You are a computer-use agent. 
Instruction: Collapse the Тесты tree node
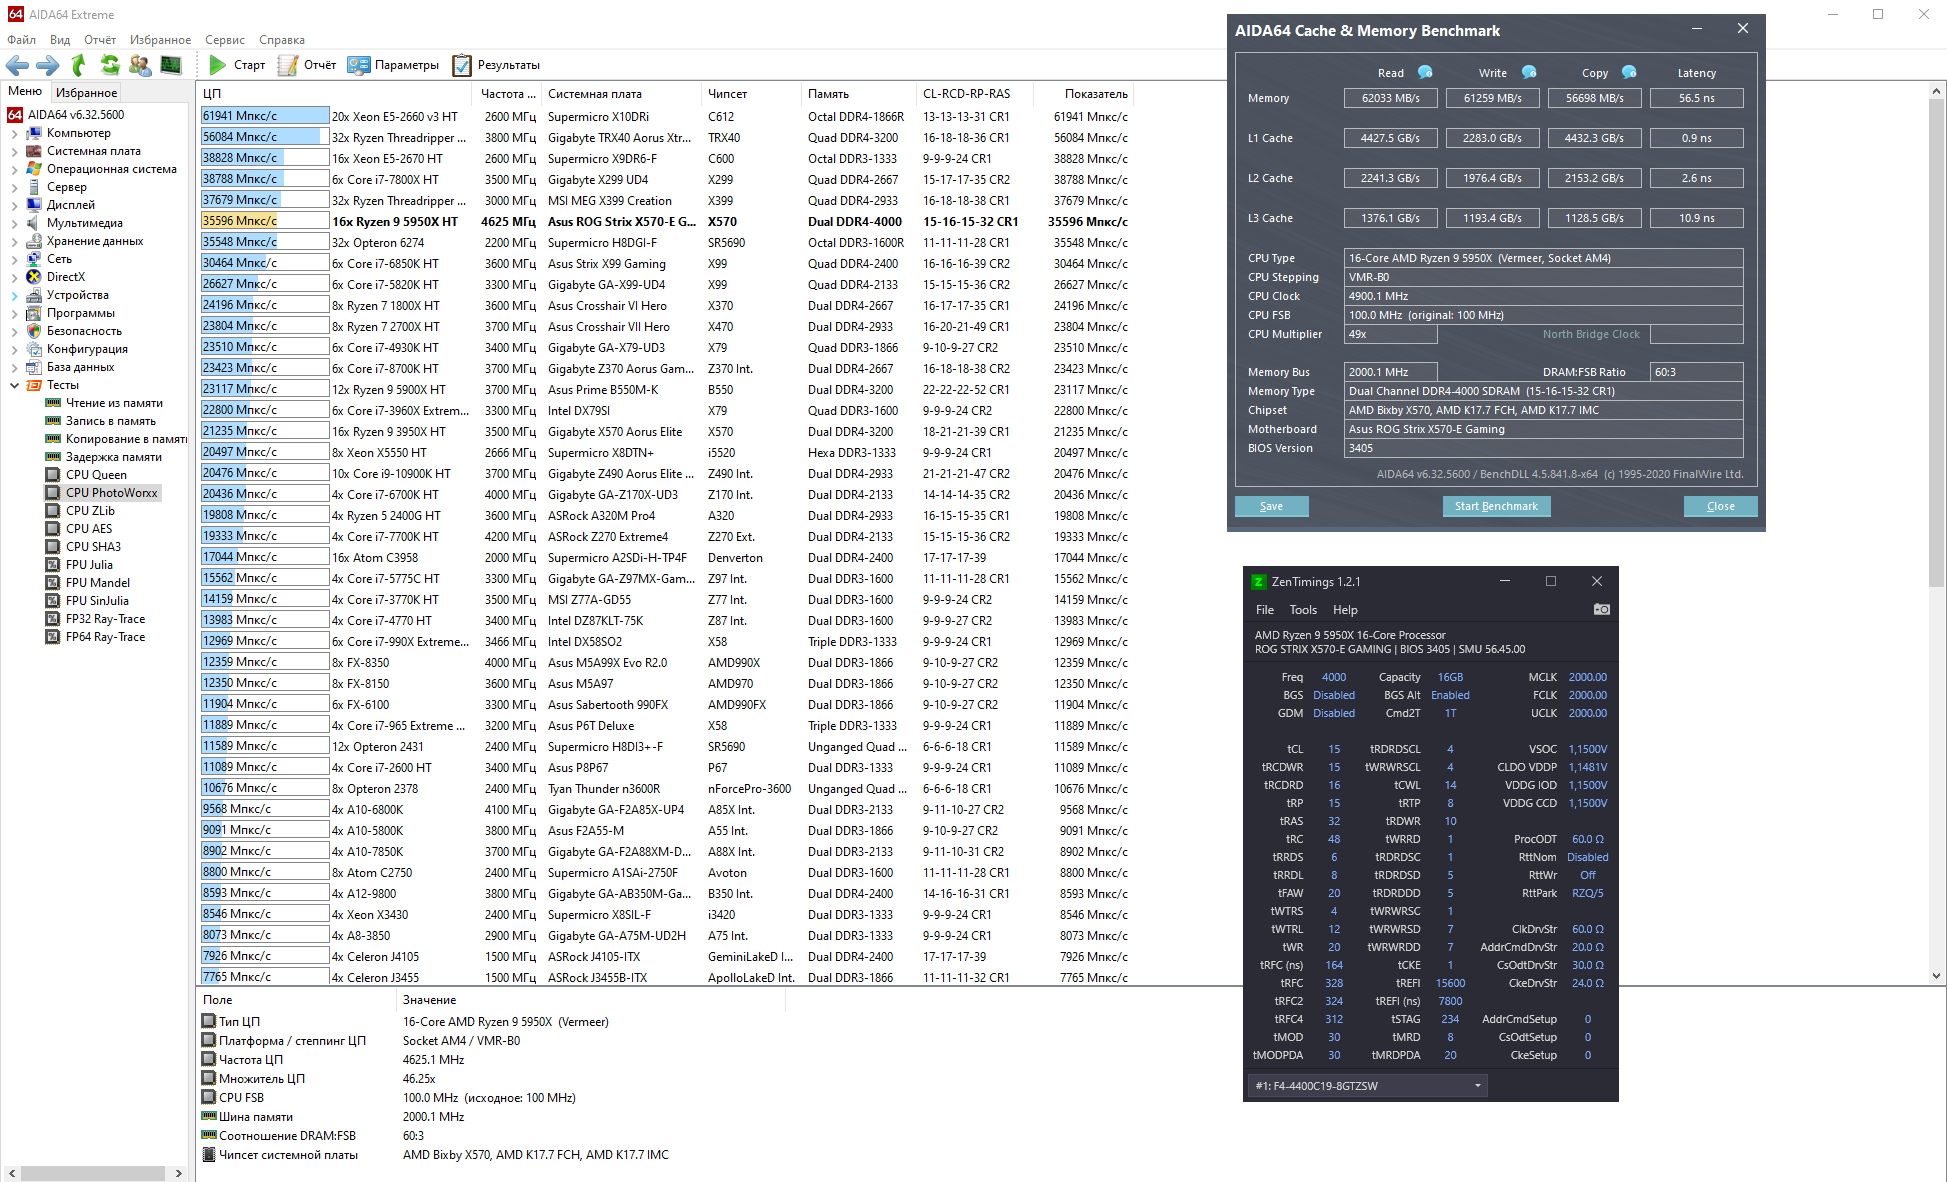point(14,385)
